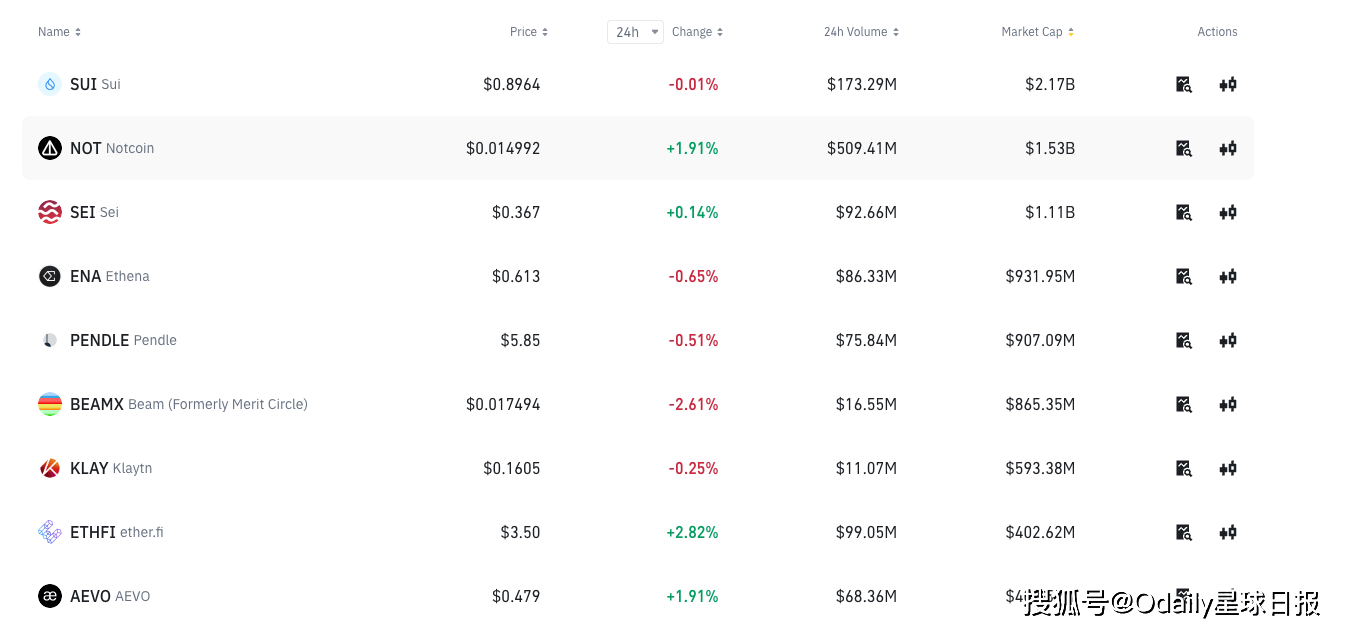Click the ENA details icon

click(1183, 276)
